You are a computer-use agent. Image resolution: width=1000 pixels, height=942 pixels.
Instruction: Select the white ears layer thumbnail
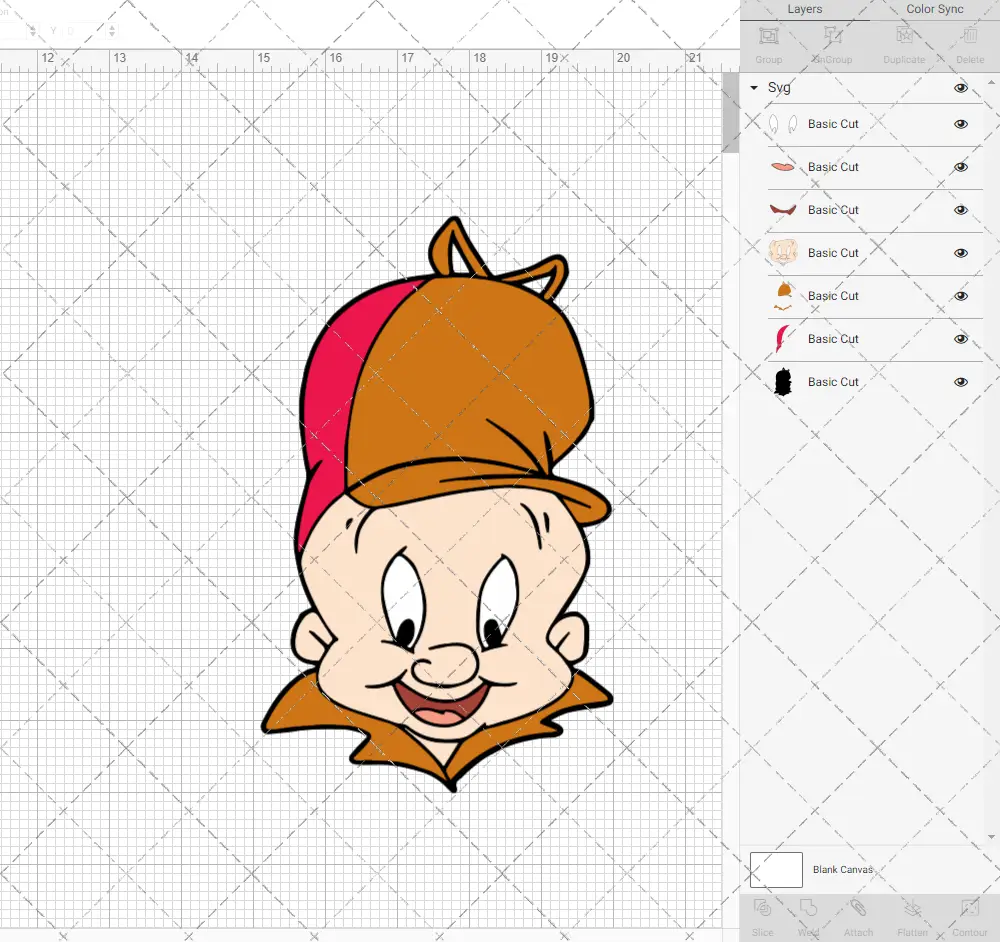[x=783, y=124]
